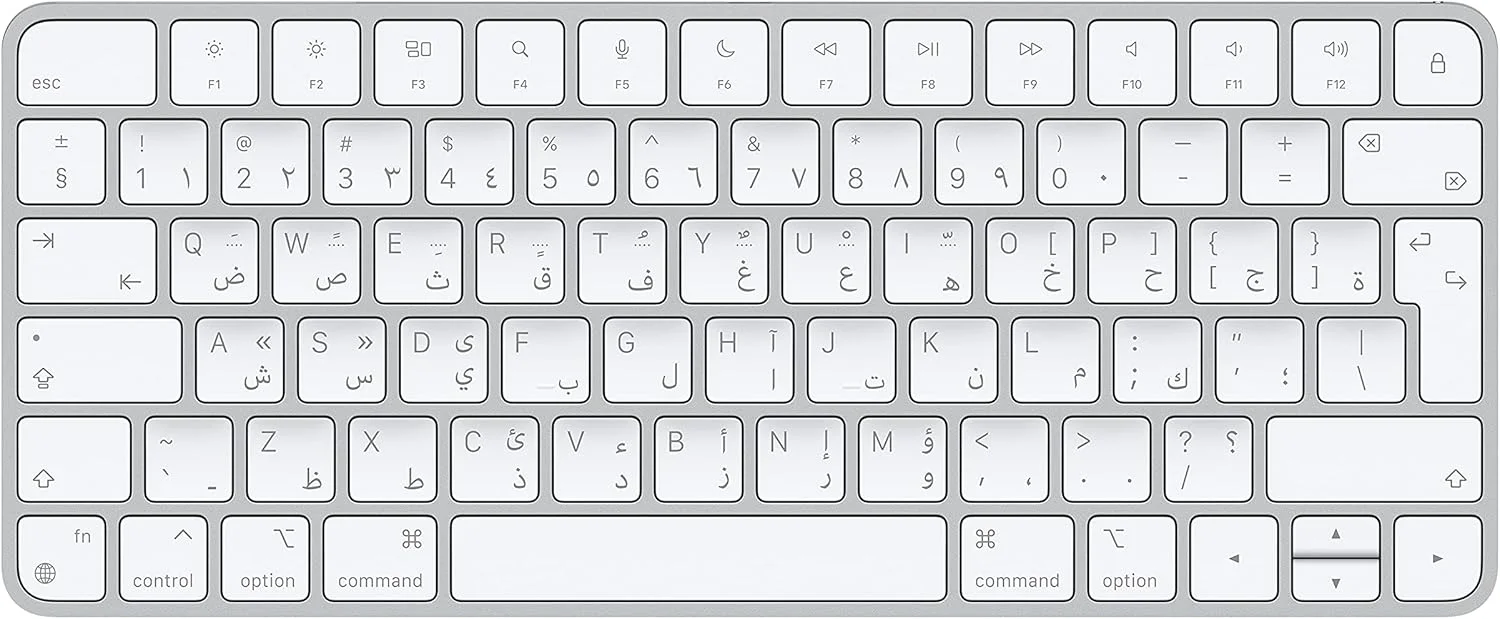The height and width of the screenshot is (619, 1500).
Task: Click the up arrow key
Action: pos(1336,535)
